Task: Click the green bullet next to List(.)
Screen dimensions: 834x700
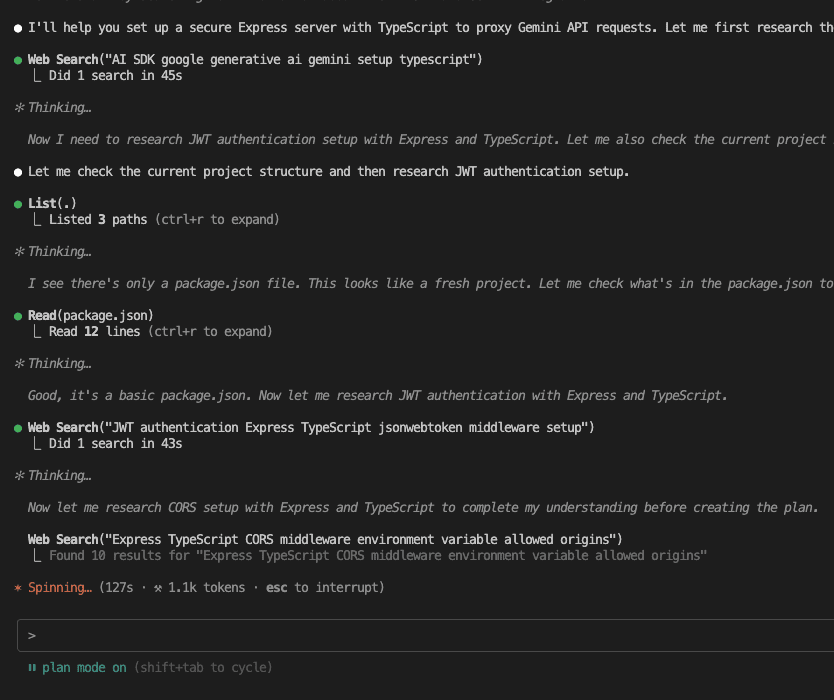Action: (x=18, y=204)
